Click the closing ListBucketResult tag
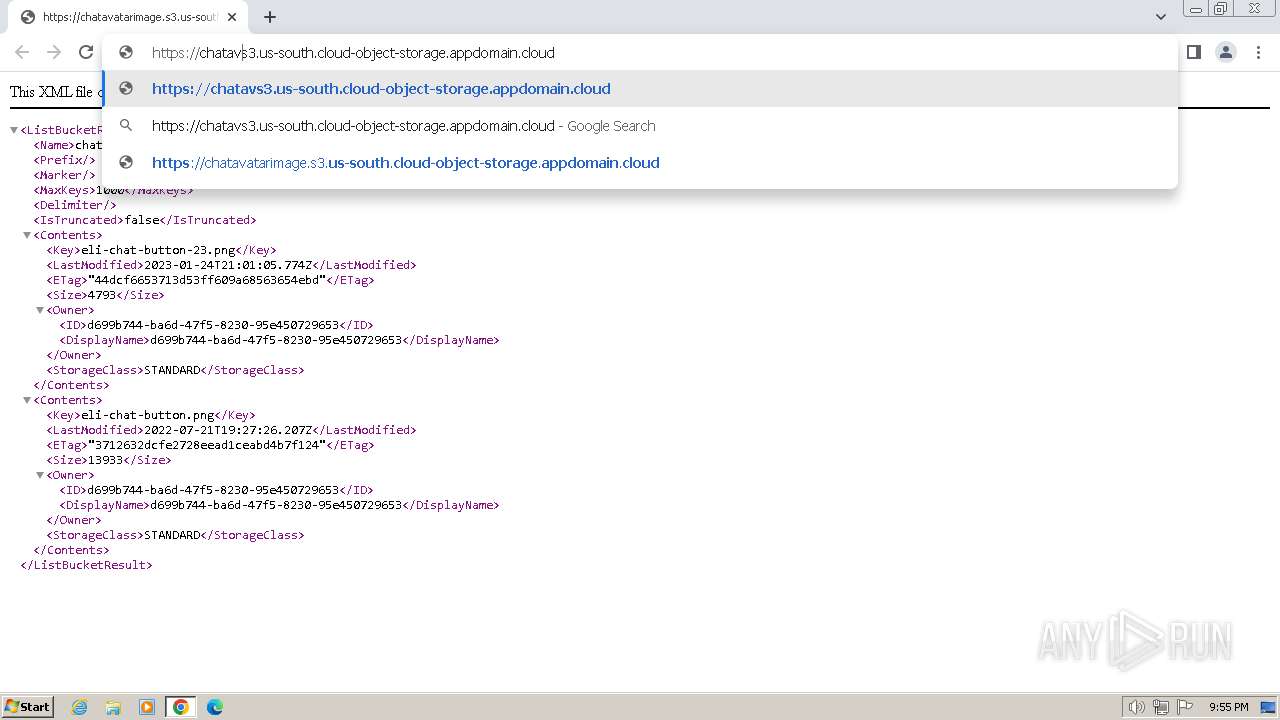Viewport: 1280px width, 720px height. (x=86, y=565)
